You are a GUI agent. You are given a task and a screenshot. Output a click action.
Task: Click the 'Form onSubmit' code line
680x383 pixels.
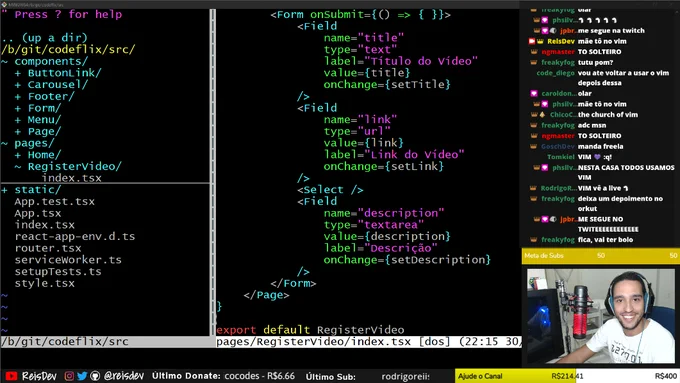(x=360, y=14)
